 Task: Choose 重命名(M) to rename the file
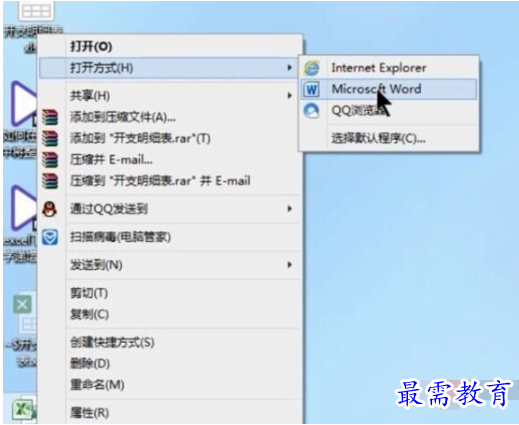170,385
